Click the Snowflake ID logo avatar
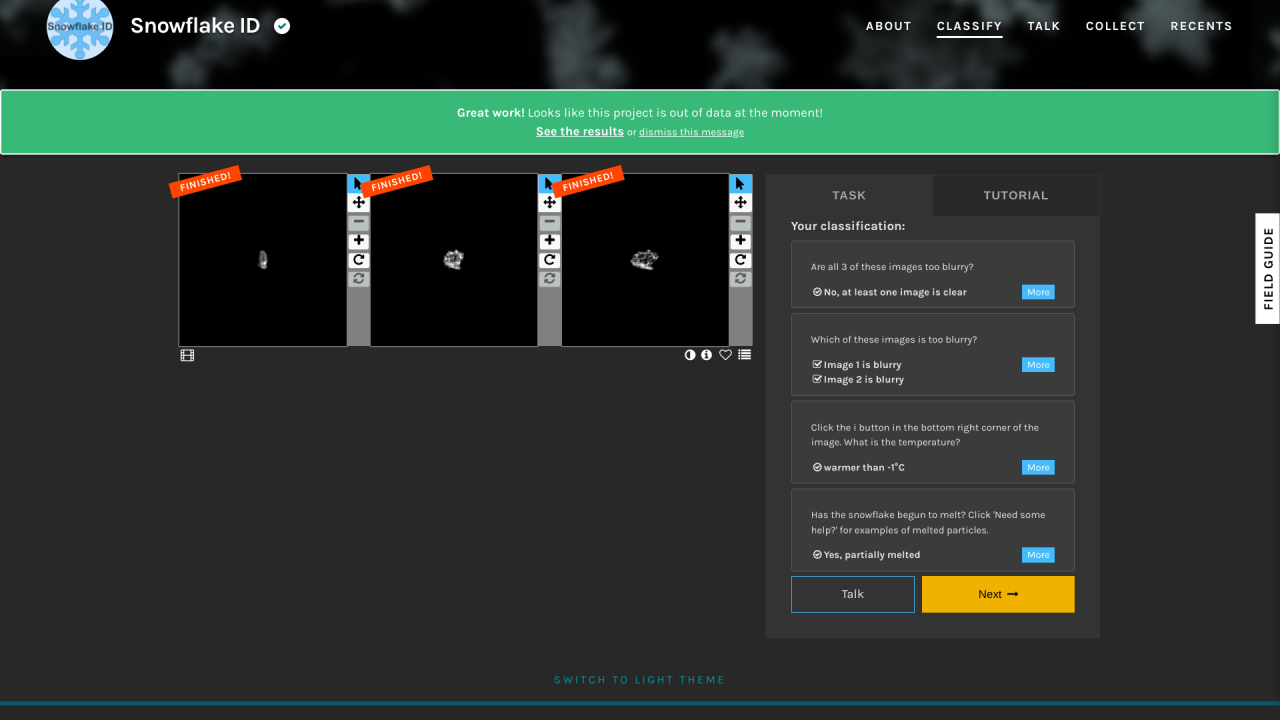 tap(80, 26)
